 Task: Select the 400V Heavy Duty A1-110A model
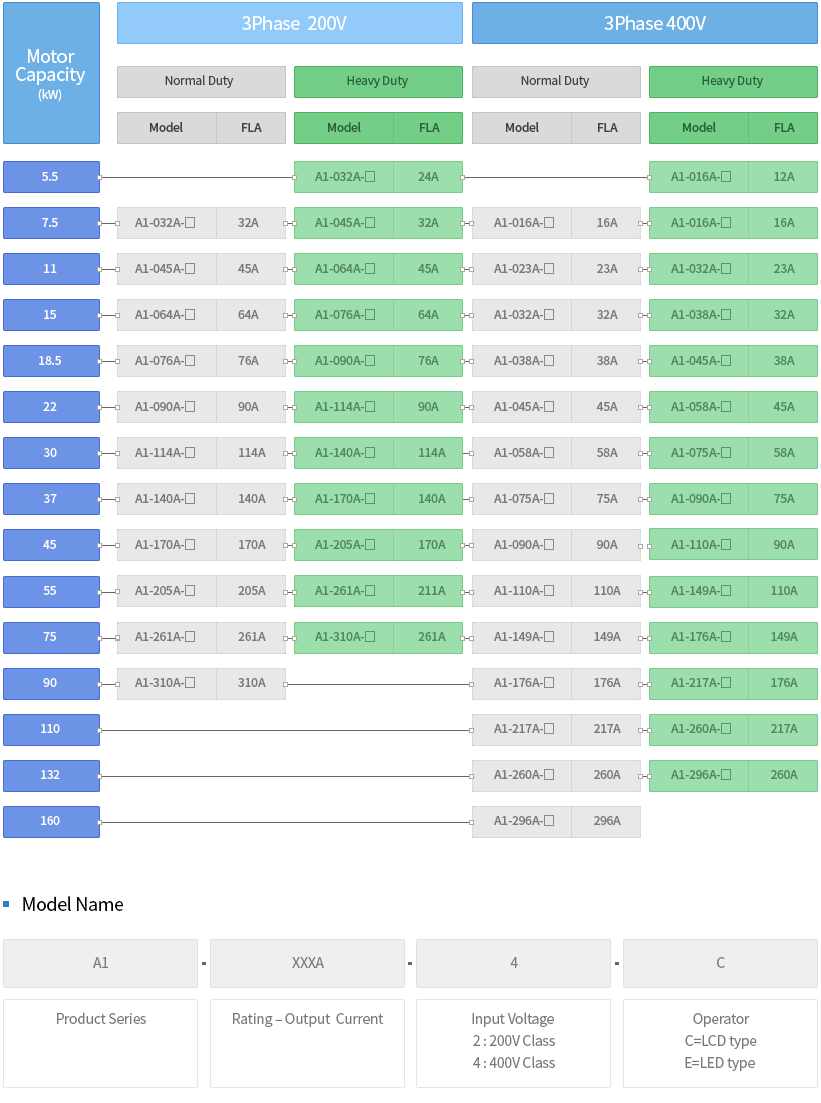tap(699, 545)
